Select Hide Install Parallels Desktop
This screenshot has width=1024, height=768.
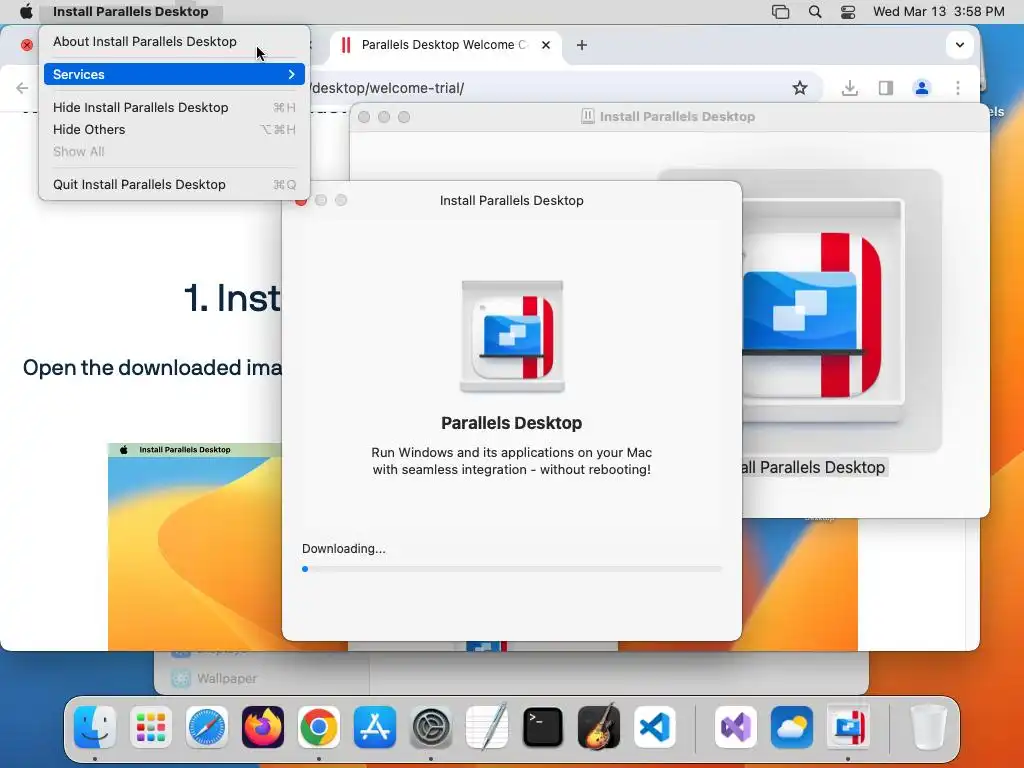click(x=174, y=107)
